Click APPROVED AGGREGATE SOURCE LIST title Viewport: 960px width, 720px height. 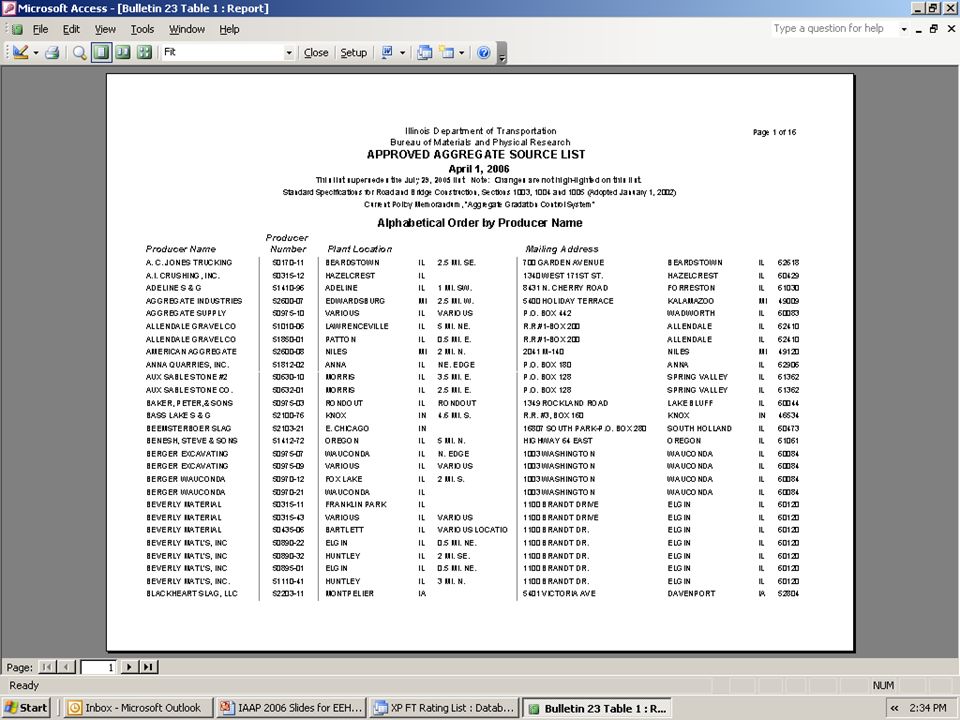(476, 154)
